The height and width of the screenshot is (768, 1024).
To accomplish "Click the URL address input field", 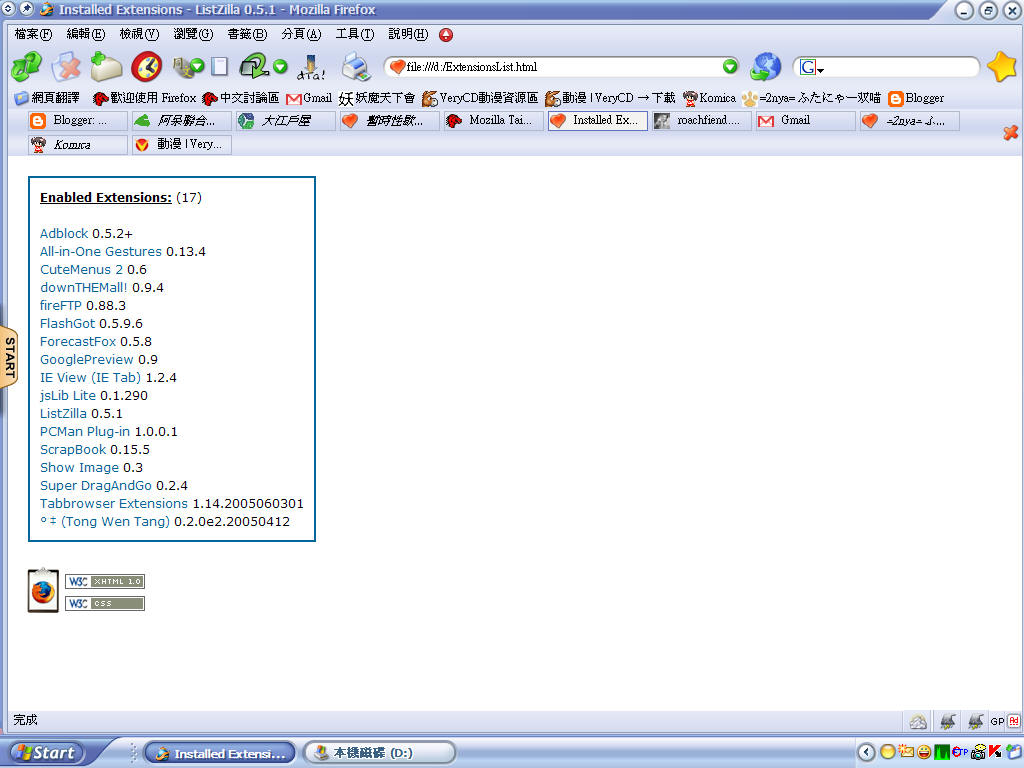I will click(560, 67).
